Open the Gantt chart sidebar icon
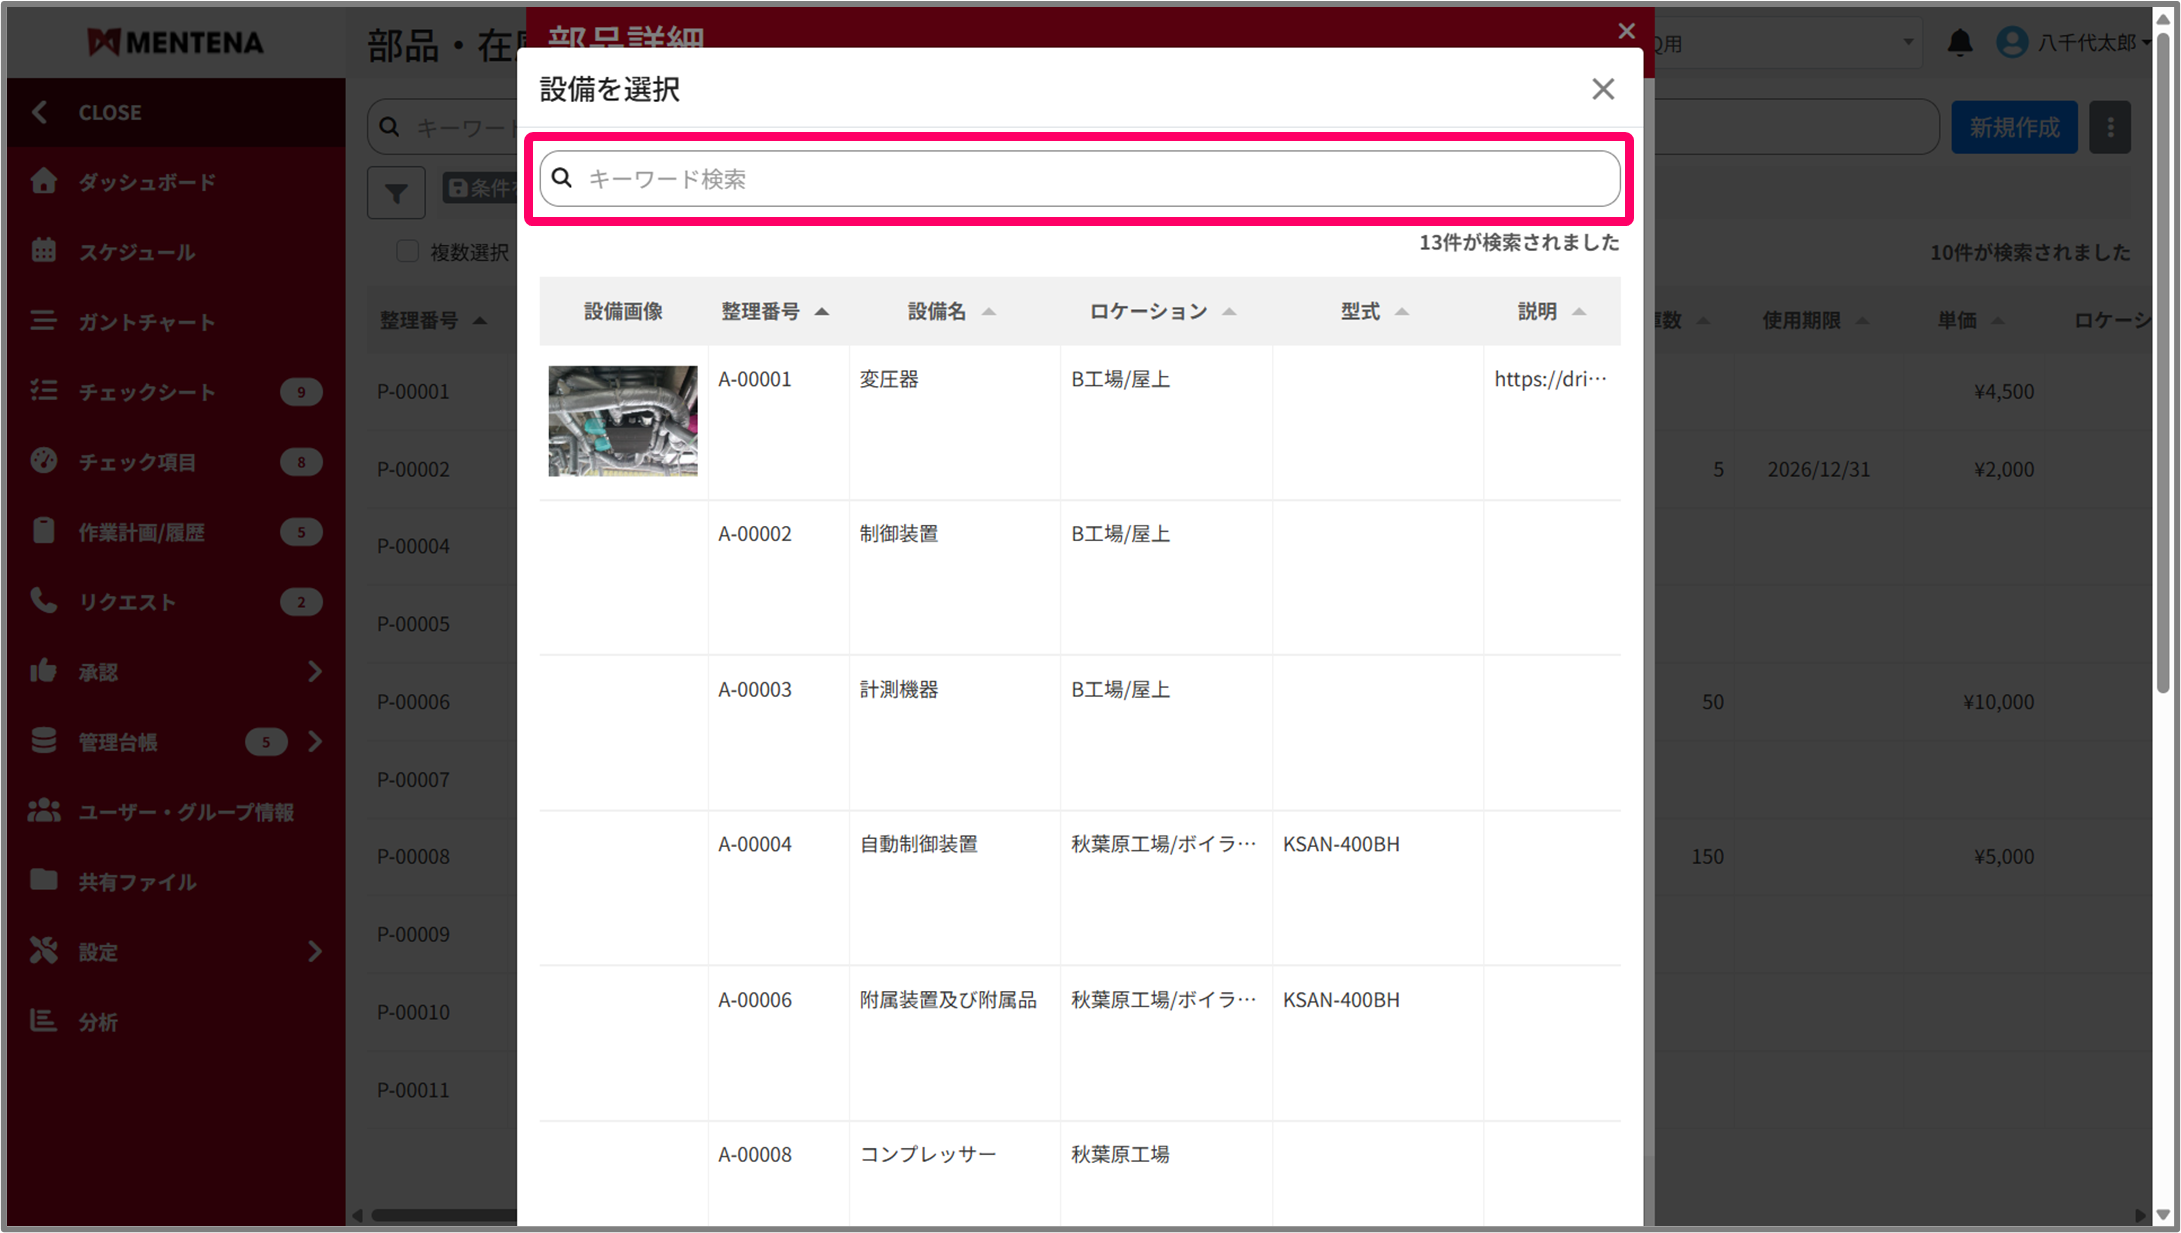The width and height of the screenshot is (2181, 1233). point(44,321)
